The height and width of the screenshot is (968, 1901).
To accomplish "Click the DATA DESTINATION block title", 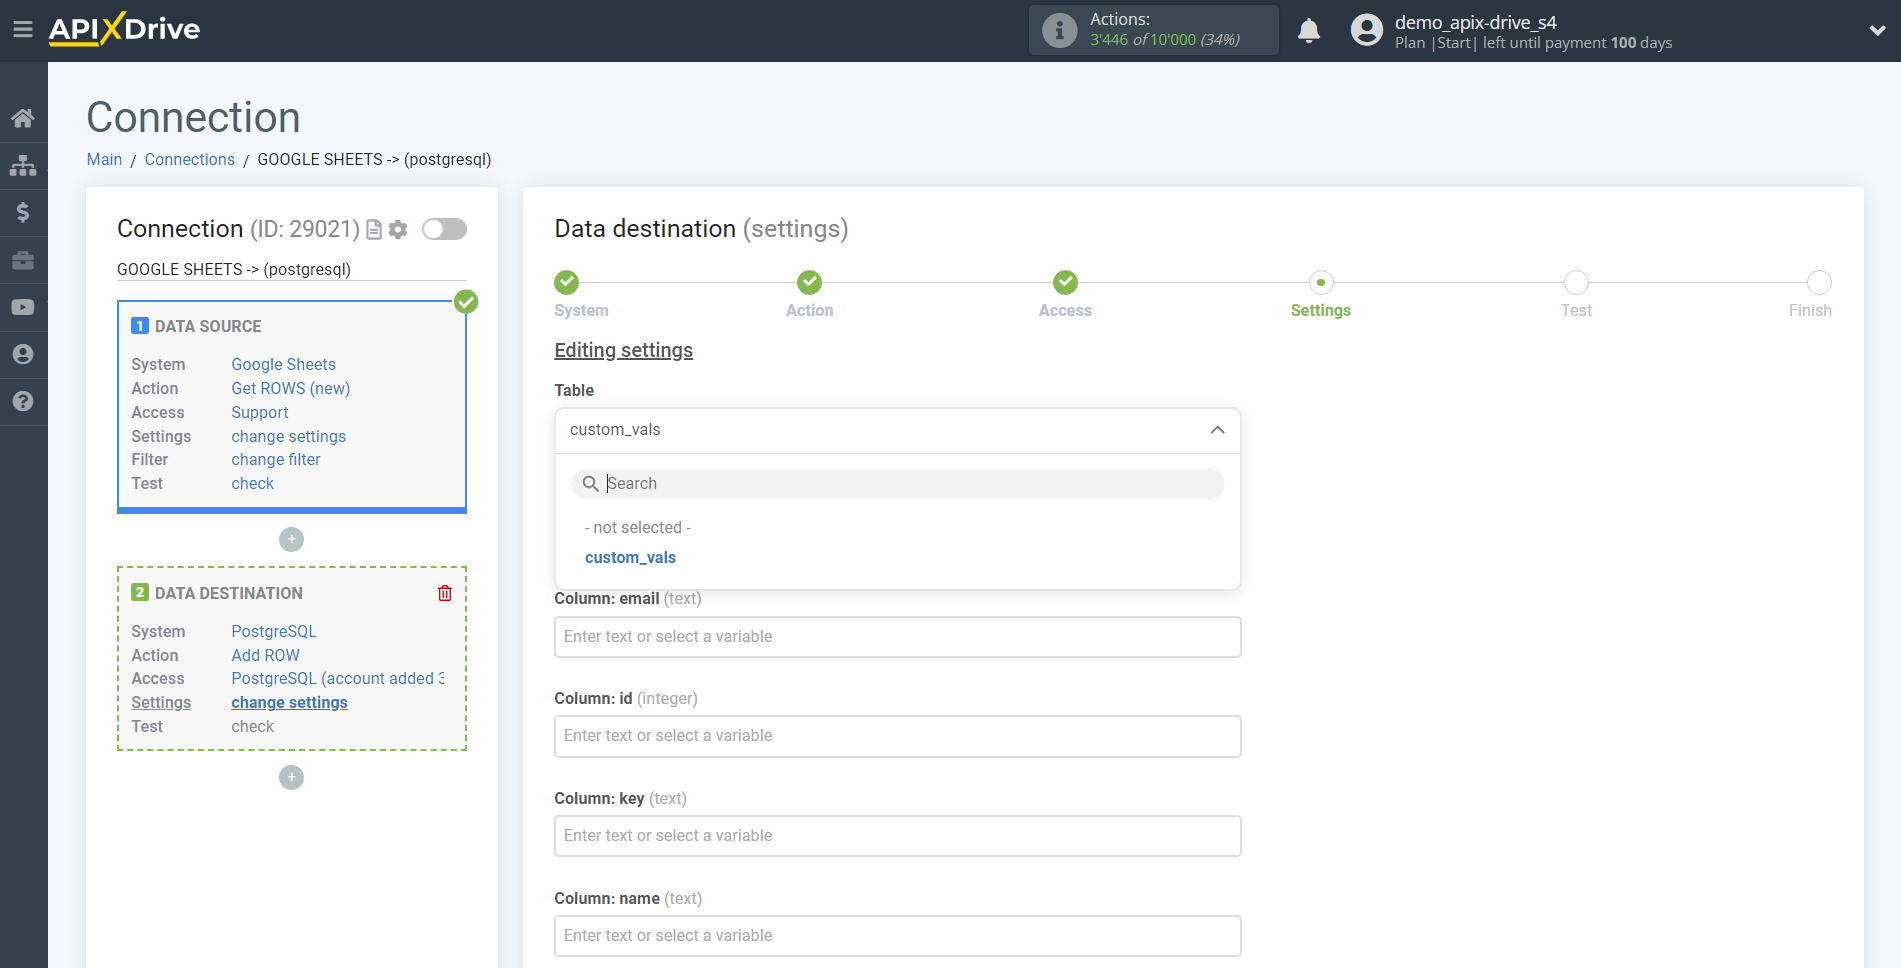I will pyautogui.click(x=228, y=593).
